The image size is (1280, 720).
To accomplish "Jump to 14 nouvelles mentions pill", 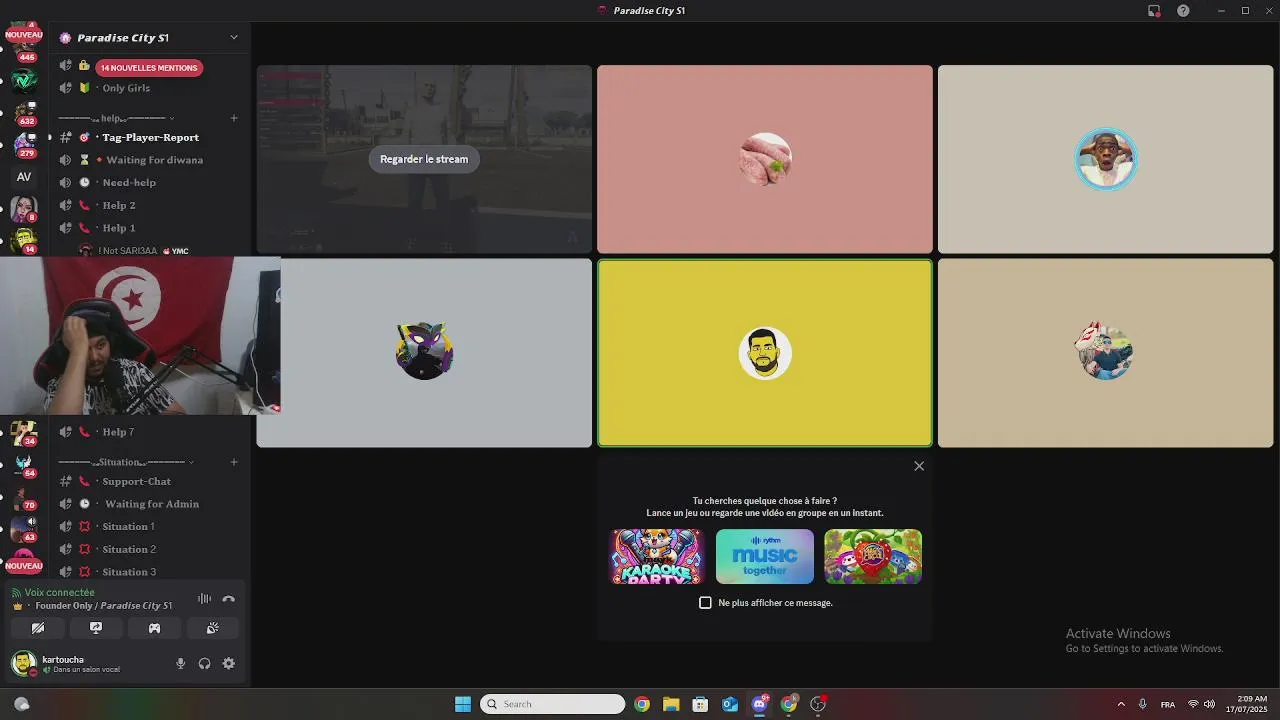I will pos(149,68).
